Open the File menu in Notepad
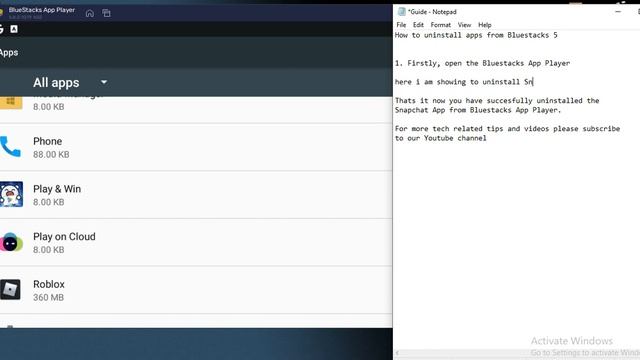The height and width of the screenshot is (360, 640). [401, 25]
